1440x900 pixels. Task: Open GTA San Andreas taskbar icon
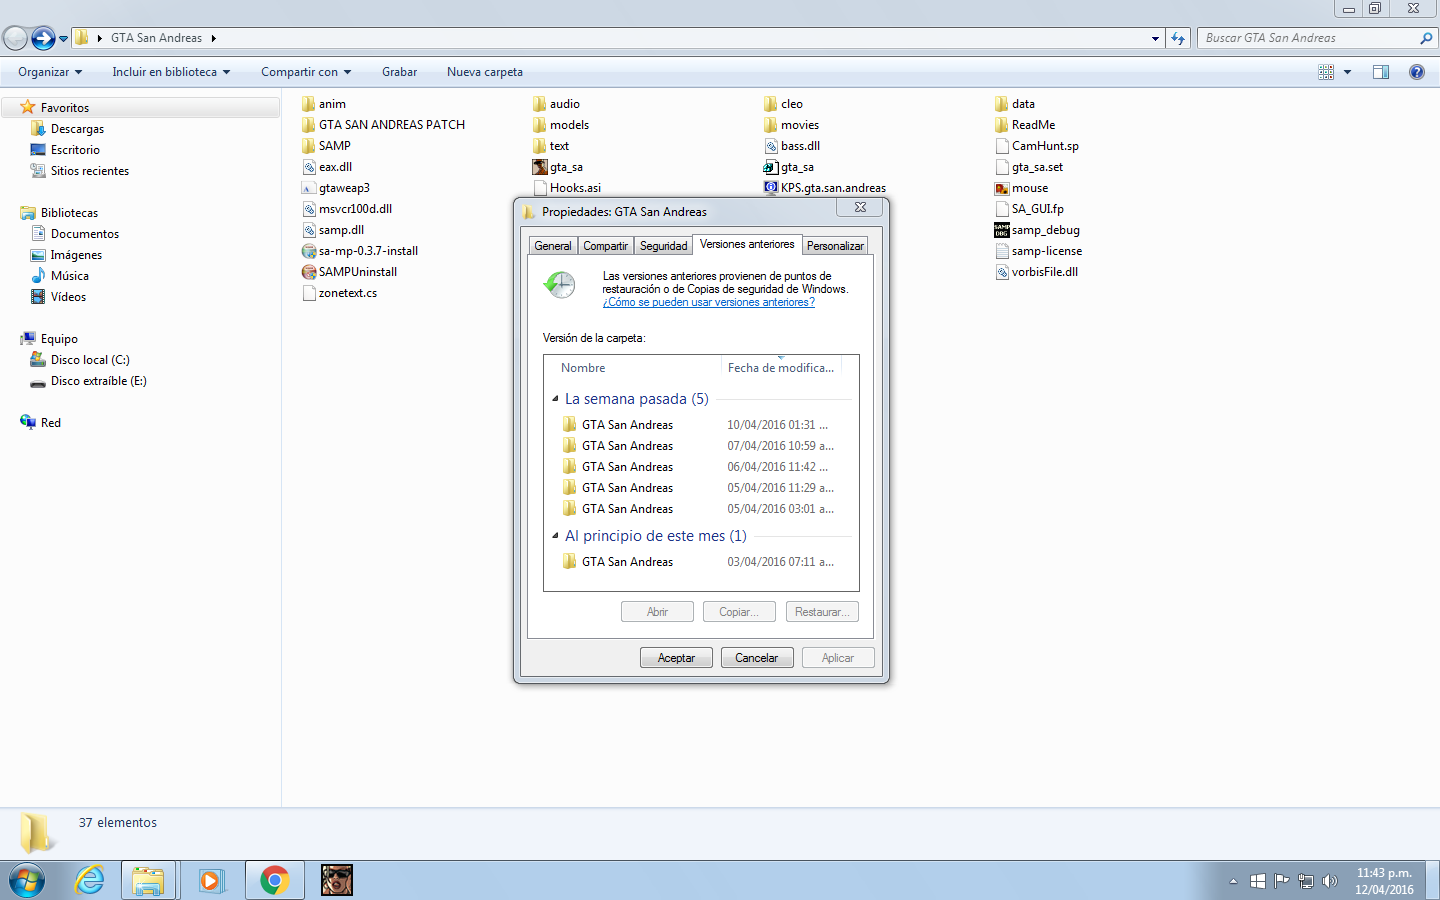point(337,880)
